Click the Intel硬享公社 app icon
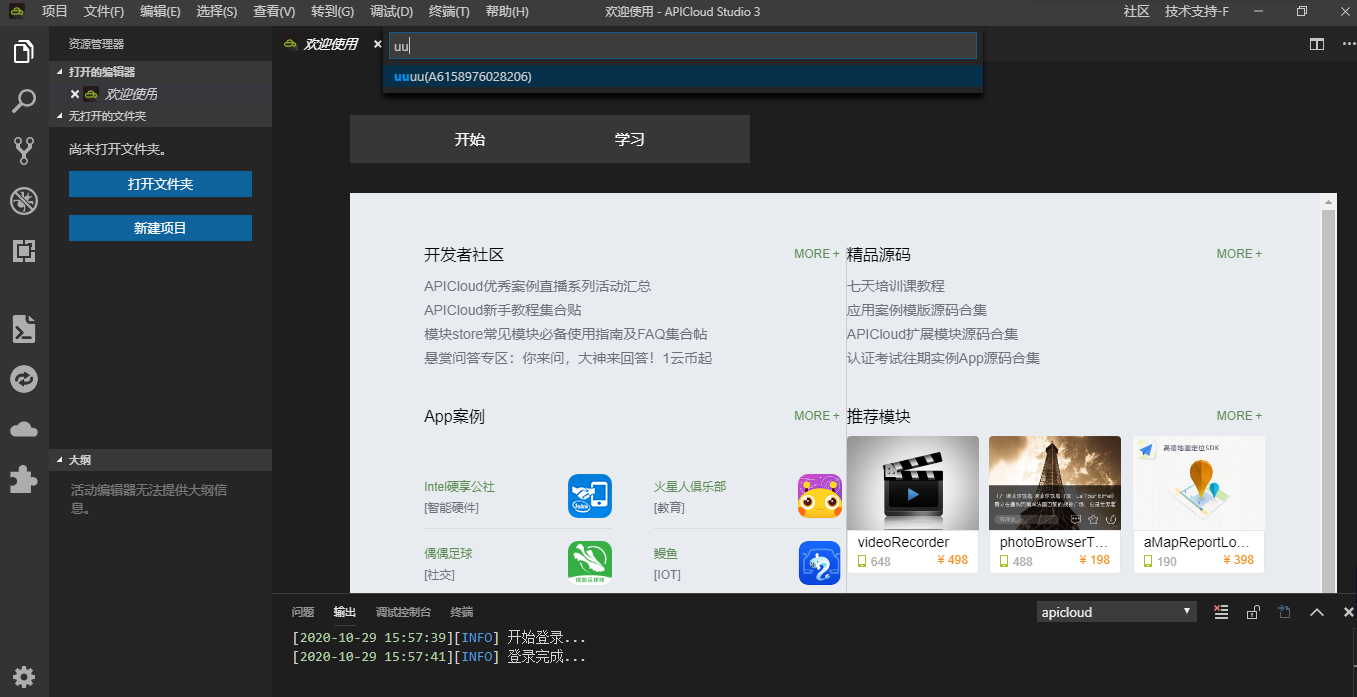 click(590, 495)
